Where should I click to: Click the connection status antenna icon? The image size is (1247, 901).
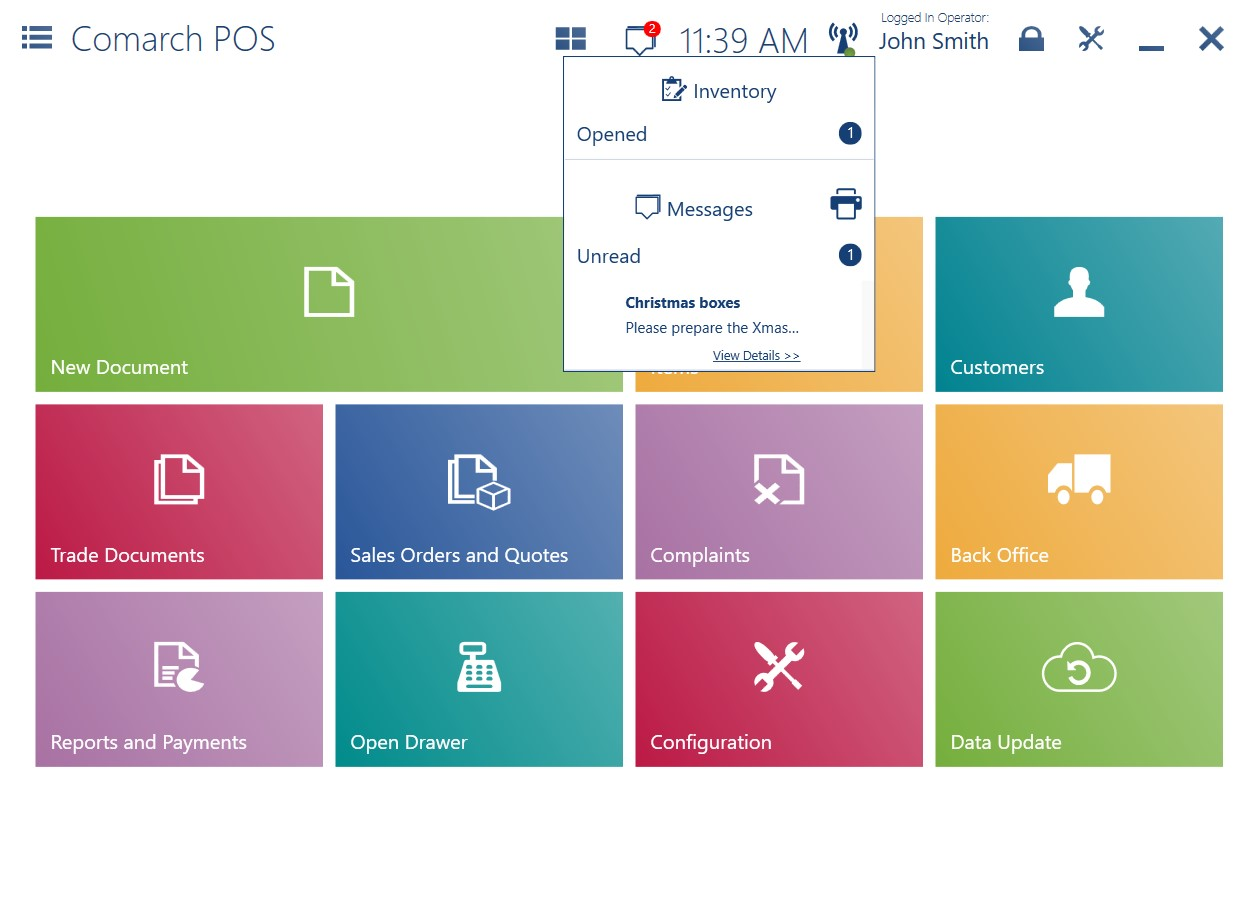tap(843, 39)
